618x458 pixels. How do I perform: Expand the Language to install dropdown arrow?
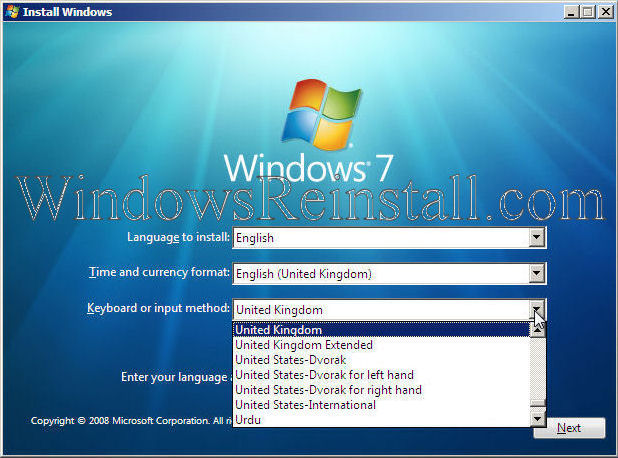(537, 238)
